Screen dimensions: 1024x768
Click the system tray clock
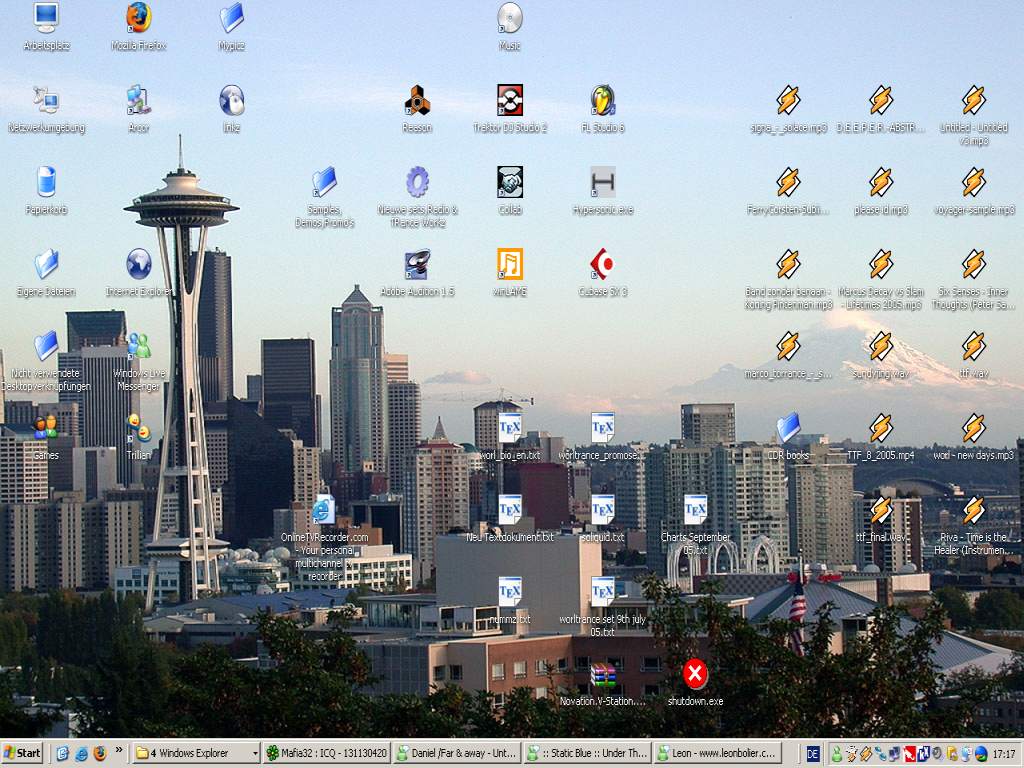[1004, 754]
